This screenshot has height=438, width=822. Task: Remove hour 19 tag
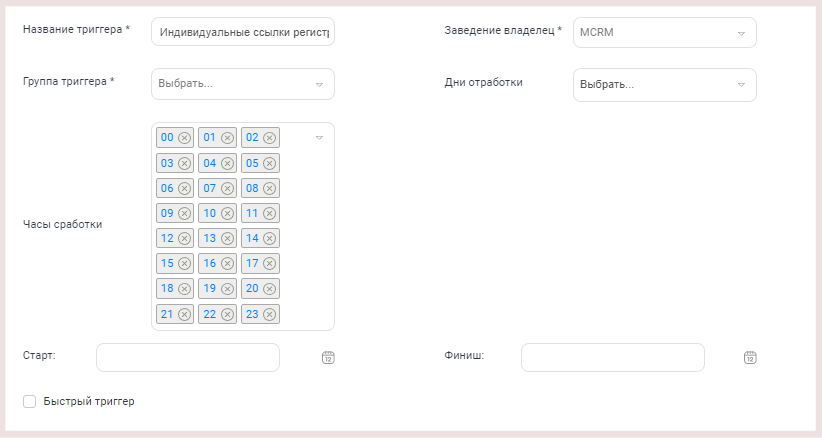pos(227,289)
